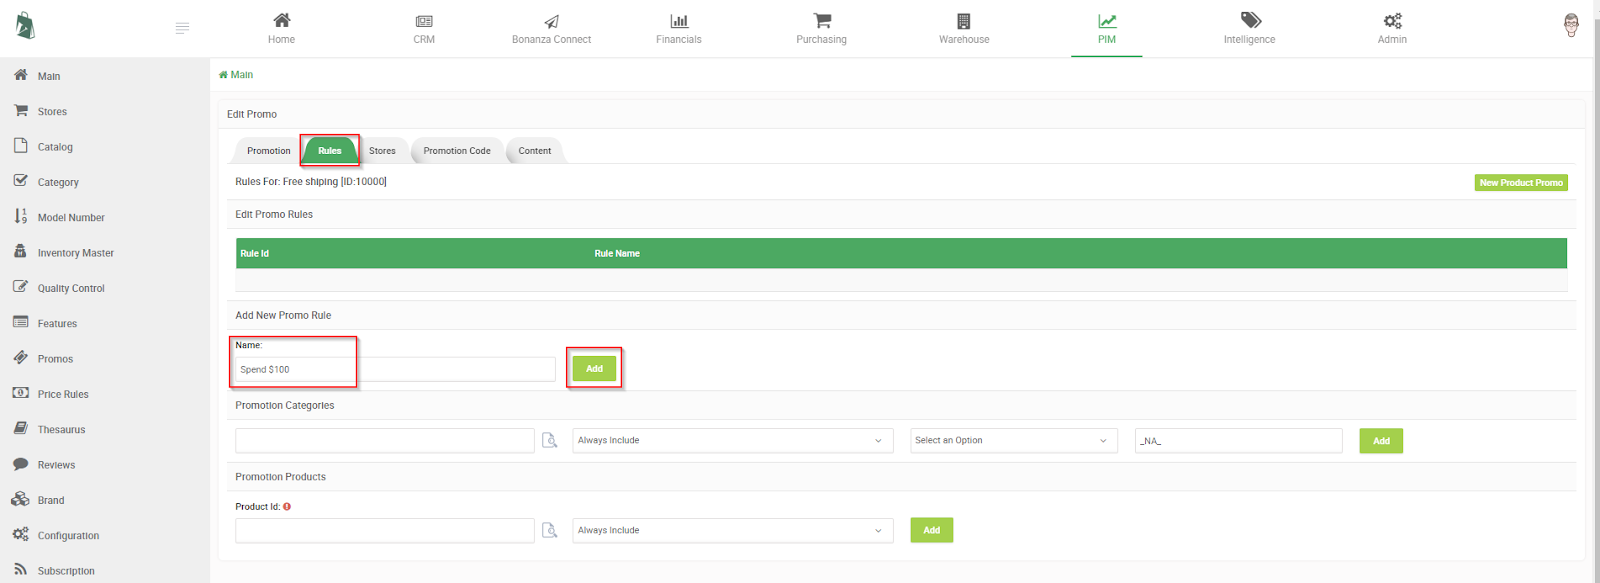Click the Reviews comment icon in sidebar
The width and height of the screenshot is (1600, 583).
(20, 464)
